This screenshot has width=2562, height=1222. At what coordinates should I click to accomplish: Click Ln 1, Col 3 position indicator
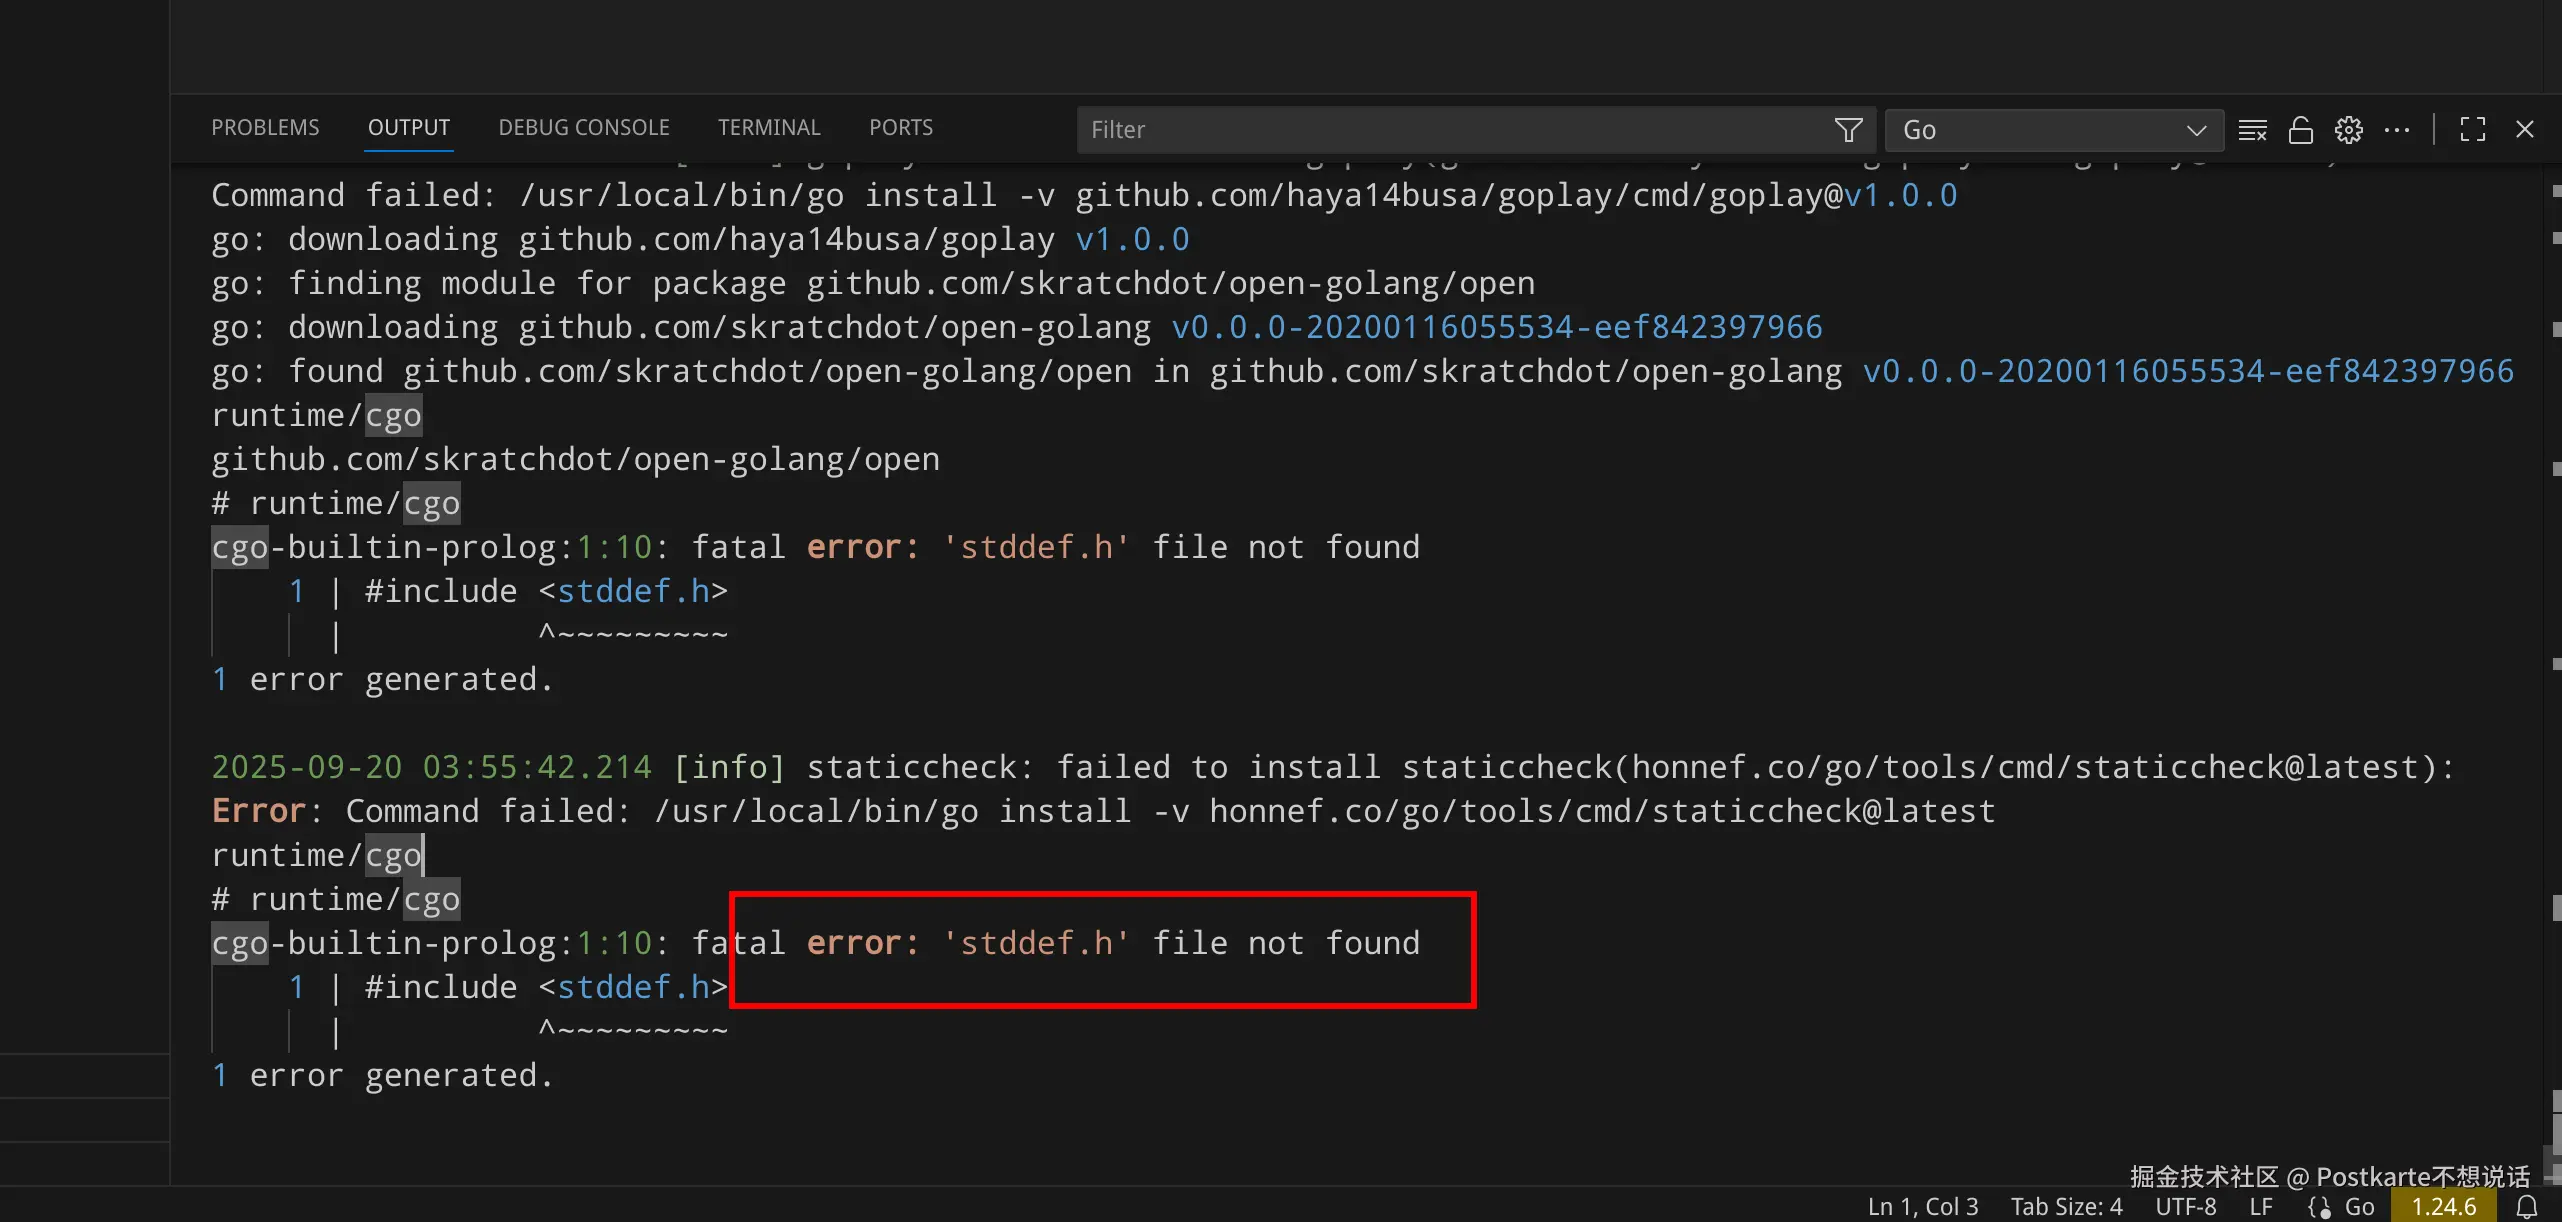(1922, 1206)
